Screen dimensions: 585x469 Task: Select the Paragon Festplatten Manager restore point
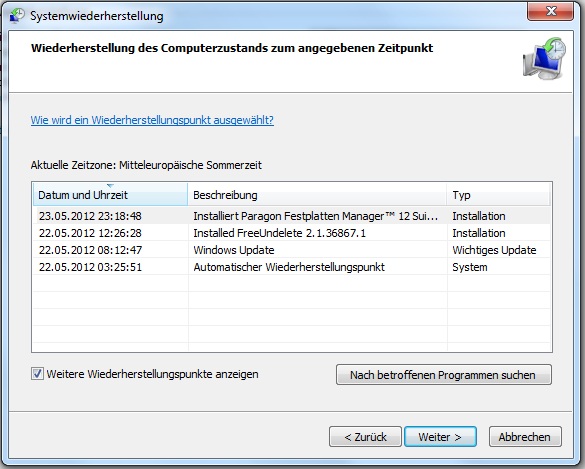pyautogui.click(x=291, y=216)
